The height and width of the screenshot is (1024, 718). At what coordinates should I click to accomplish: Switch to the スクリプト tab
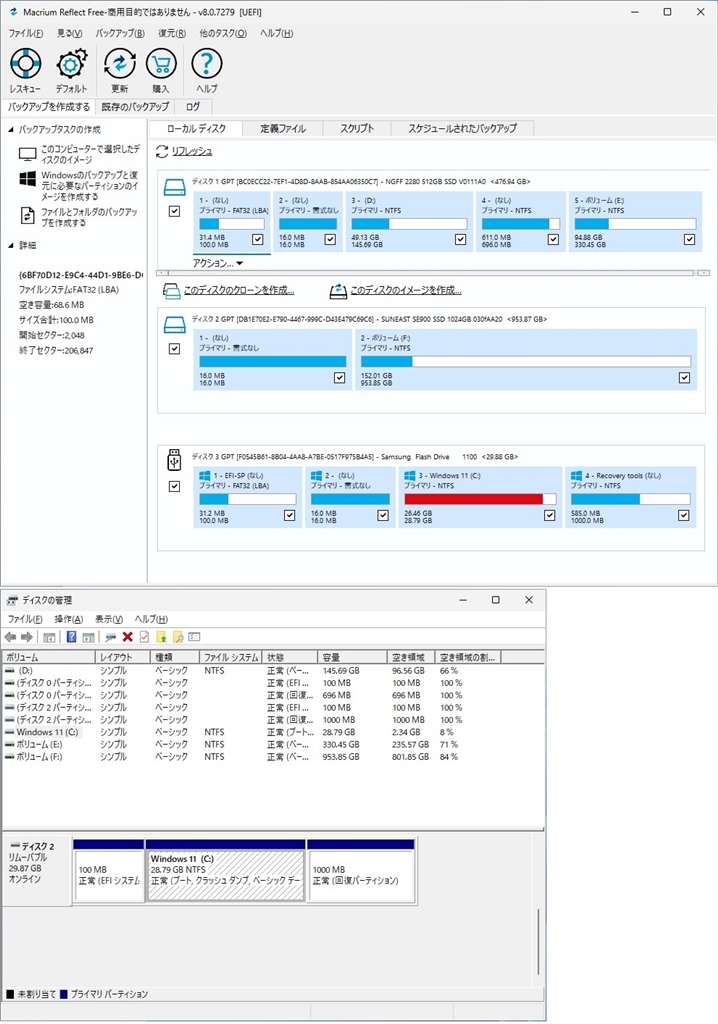[357, 129]
